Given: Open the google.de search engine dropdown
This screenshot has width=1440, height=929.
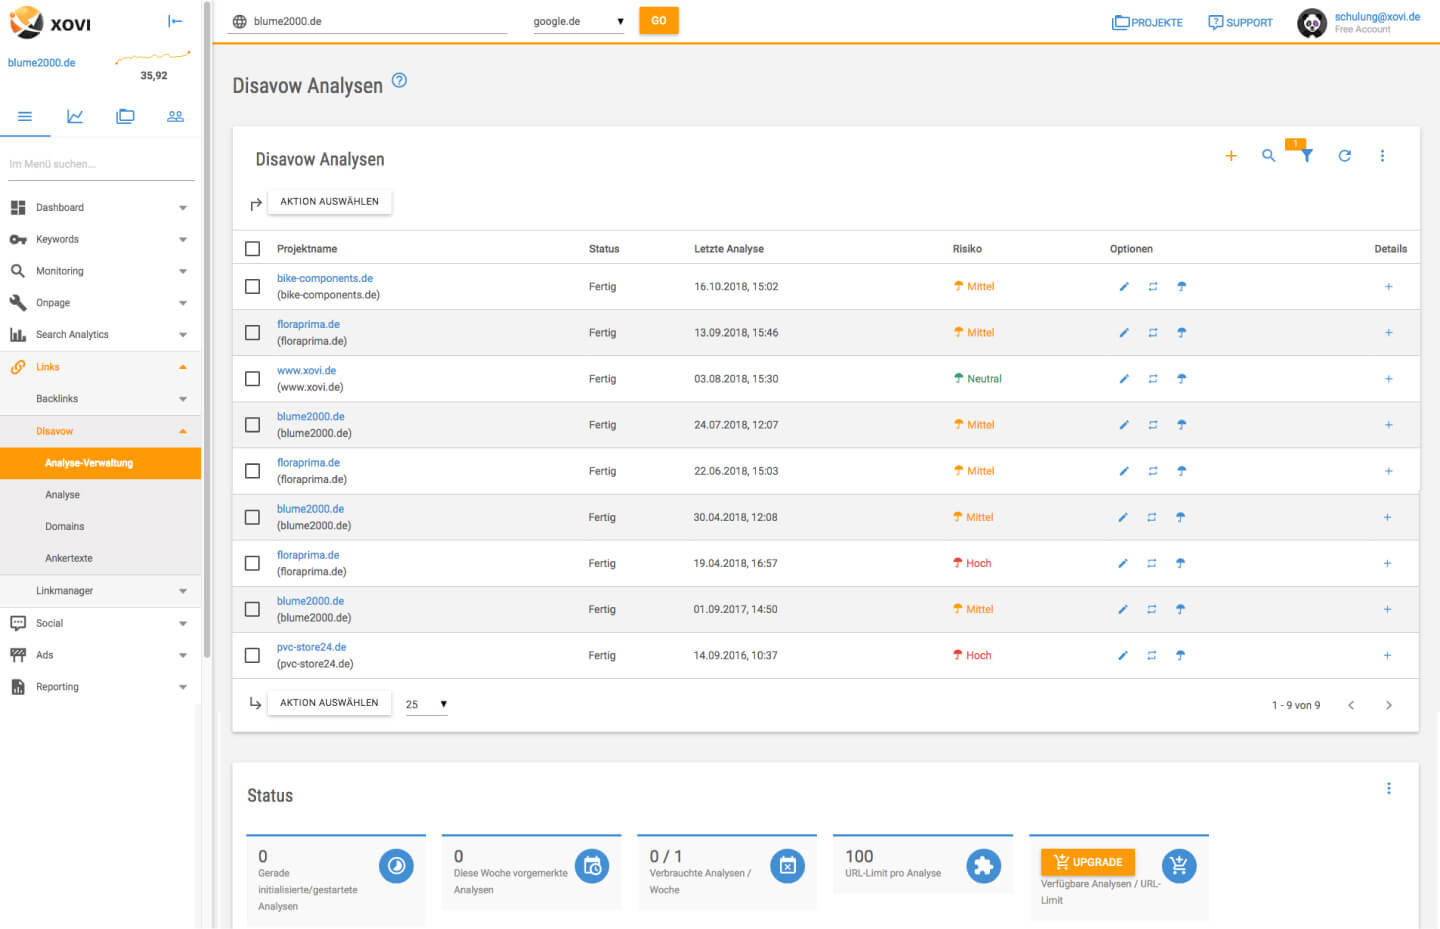Looking at the screenshot, I should pos(578,21).
